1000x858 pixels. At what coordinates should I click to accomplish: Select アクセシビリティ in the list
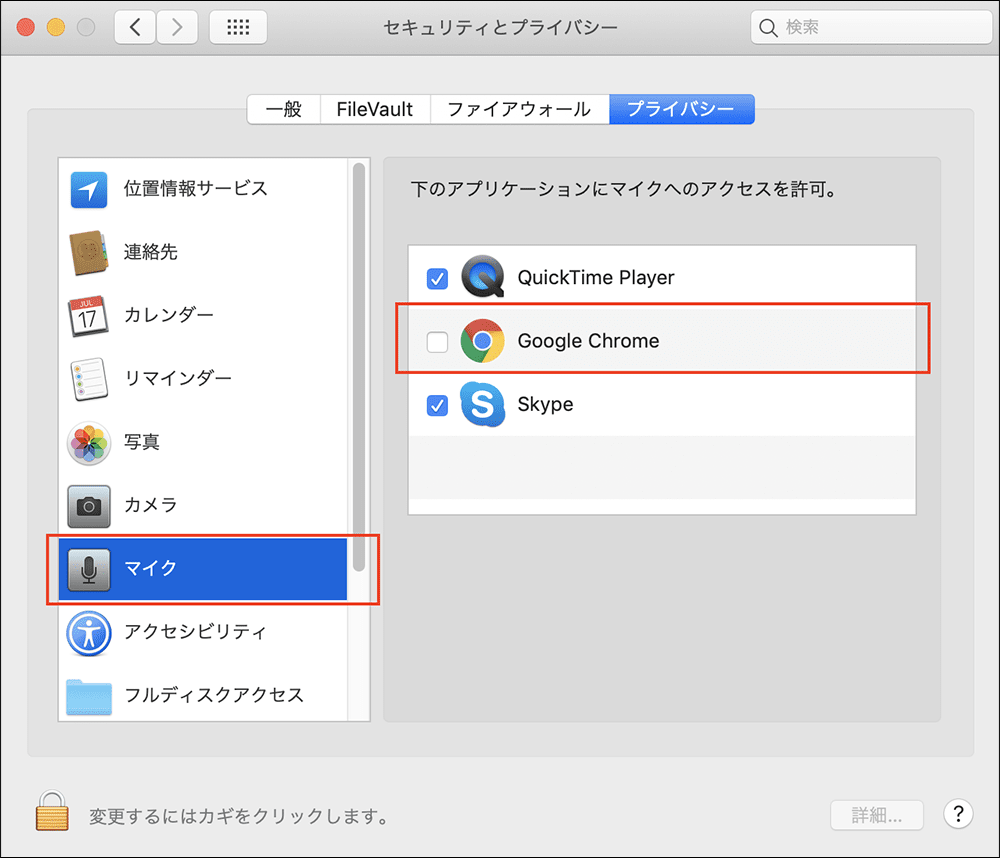[x=203, y=633]
